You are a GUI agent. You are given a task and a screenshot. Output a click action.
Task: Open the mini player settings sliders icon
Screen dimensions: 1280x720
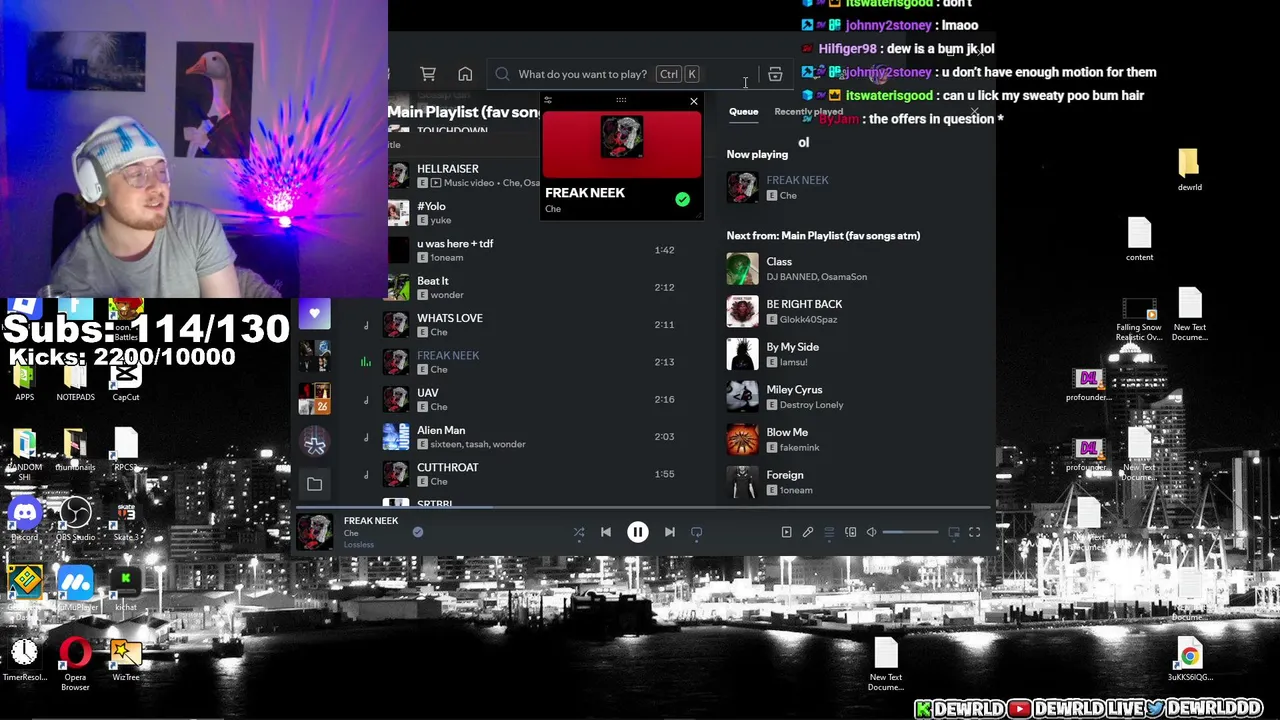[547, 101]
